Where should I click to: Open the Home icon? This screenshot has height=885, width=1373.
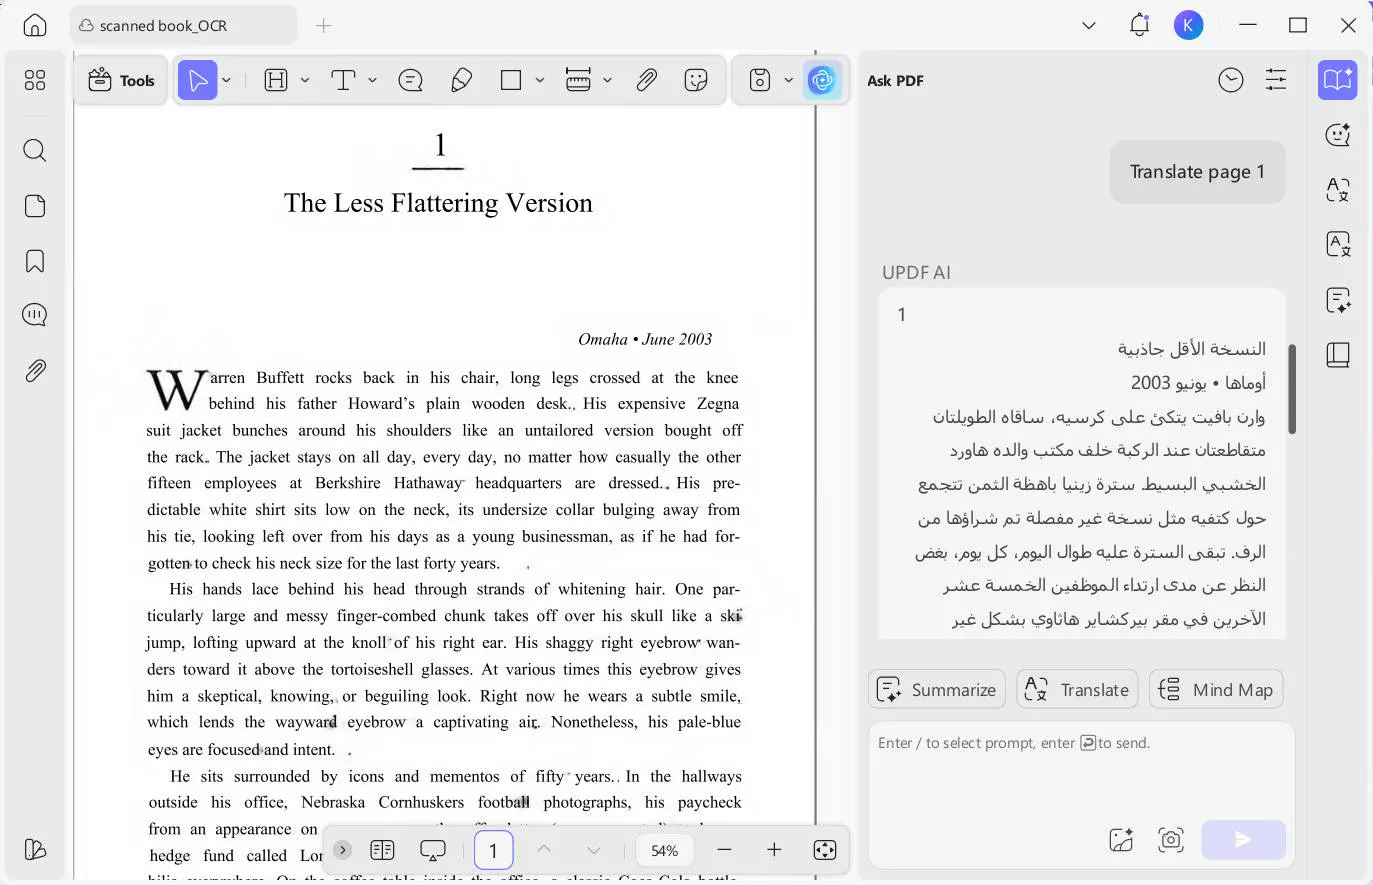pos(35,25)
